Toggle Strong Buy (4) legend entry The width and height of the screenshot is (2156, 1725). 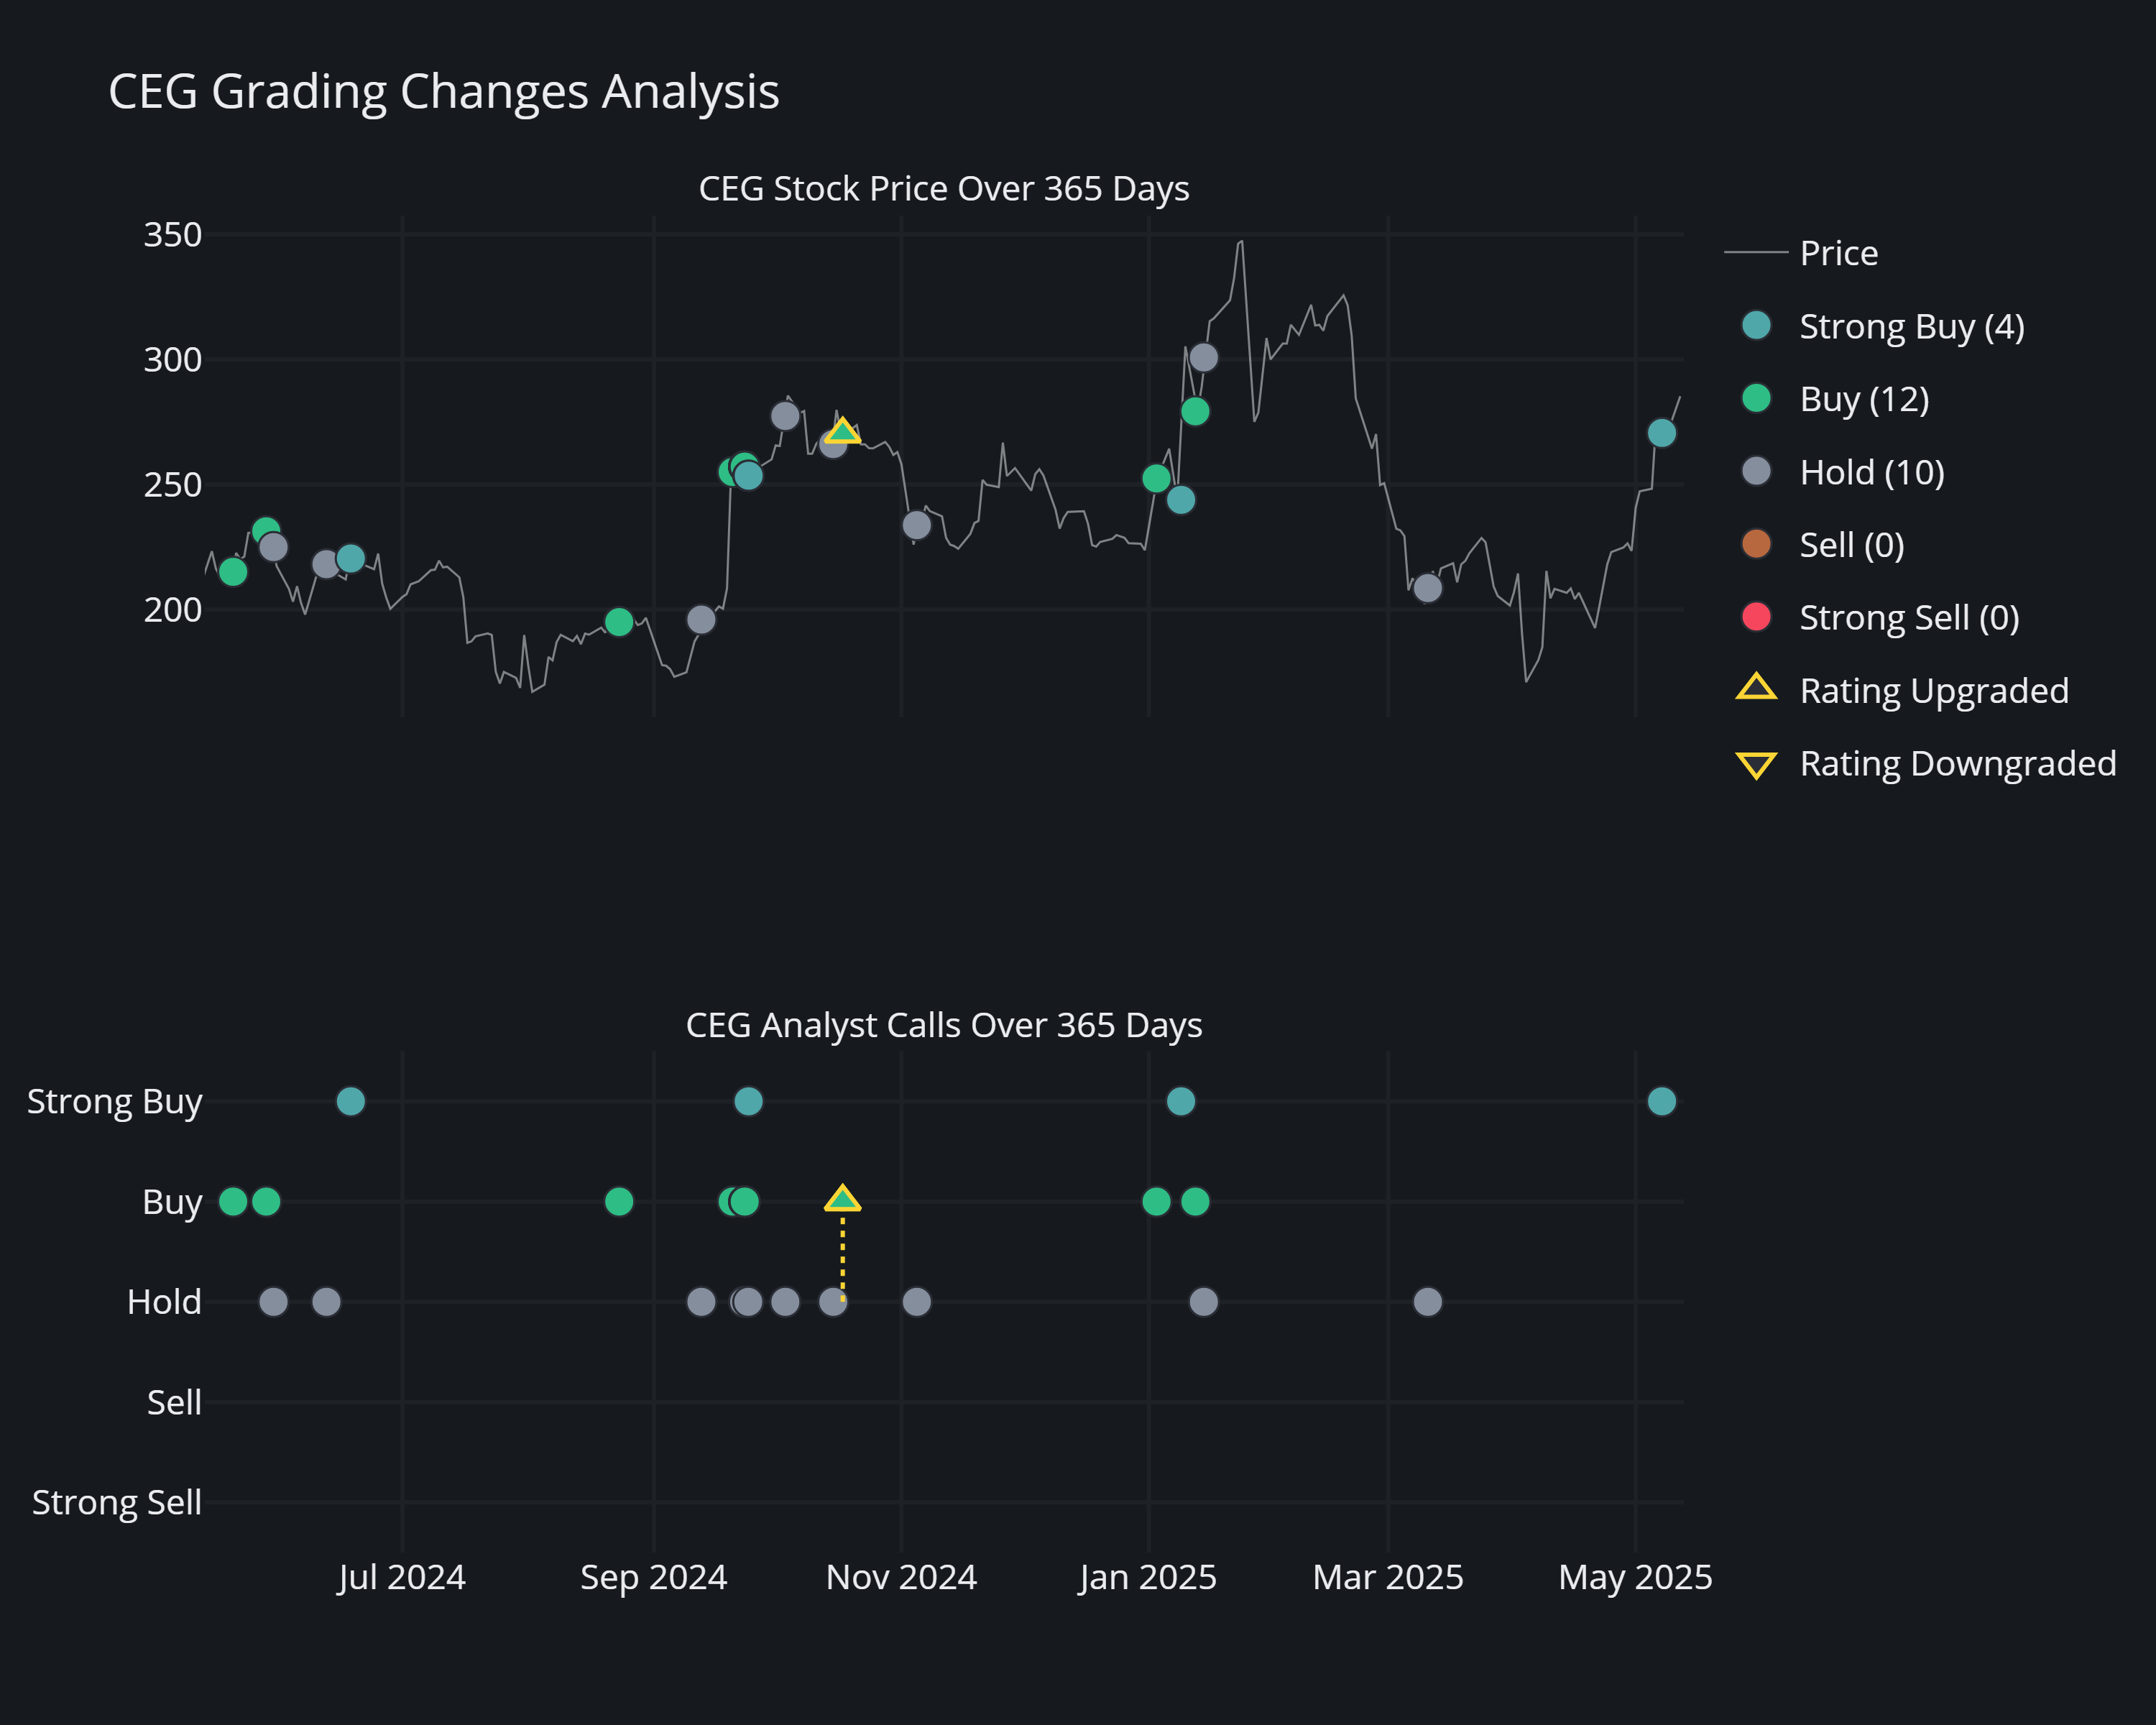click(x=1910, y=326)
